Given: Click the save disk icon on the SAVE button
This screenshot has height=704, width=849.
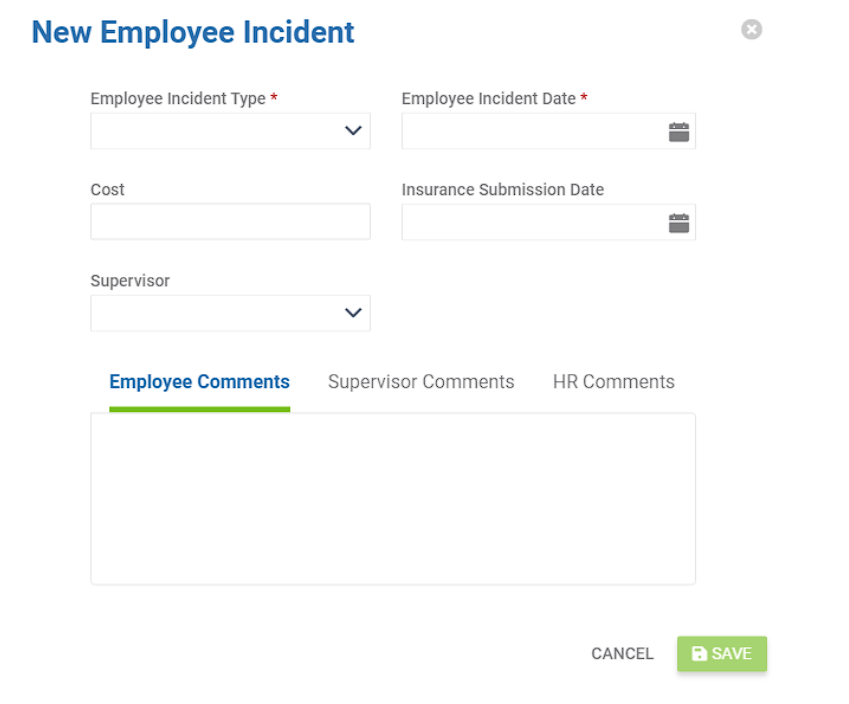Looking at the screenshot, I should click(700, 653).
